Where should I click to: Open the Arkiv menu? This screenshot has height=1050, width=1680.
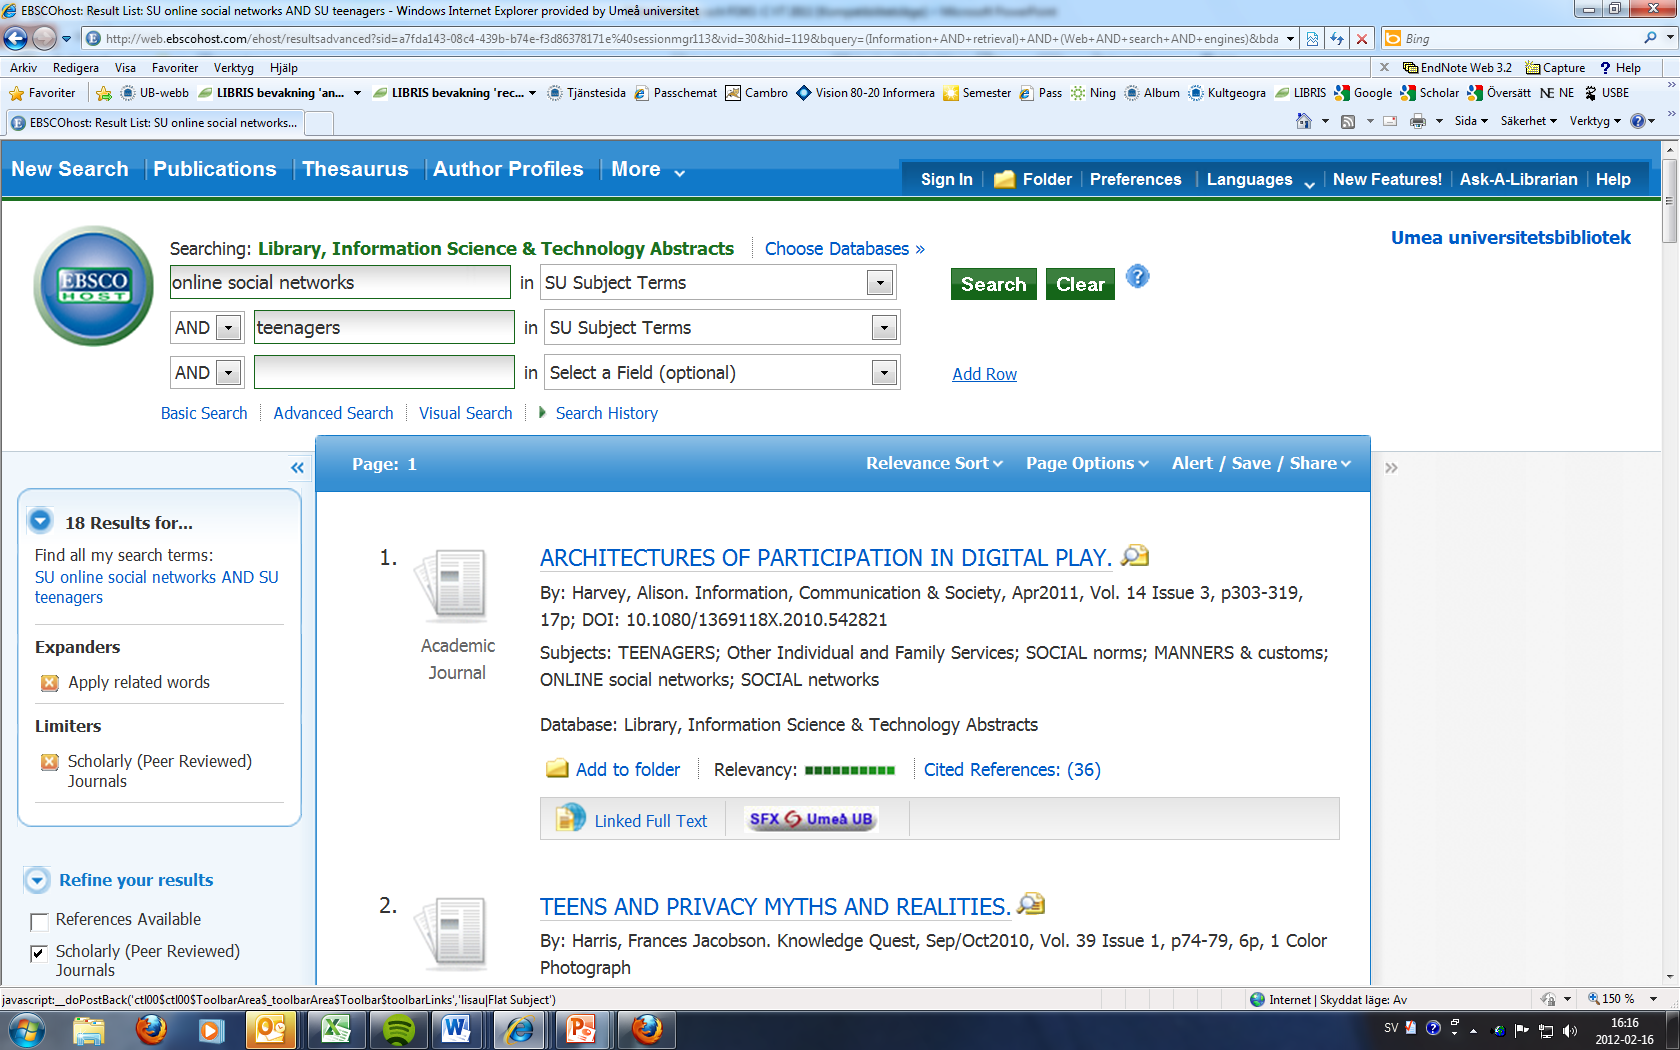click(x=23, y=68)
